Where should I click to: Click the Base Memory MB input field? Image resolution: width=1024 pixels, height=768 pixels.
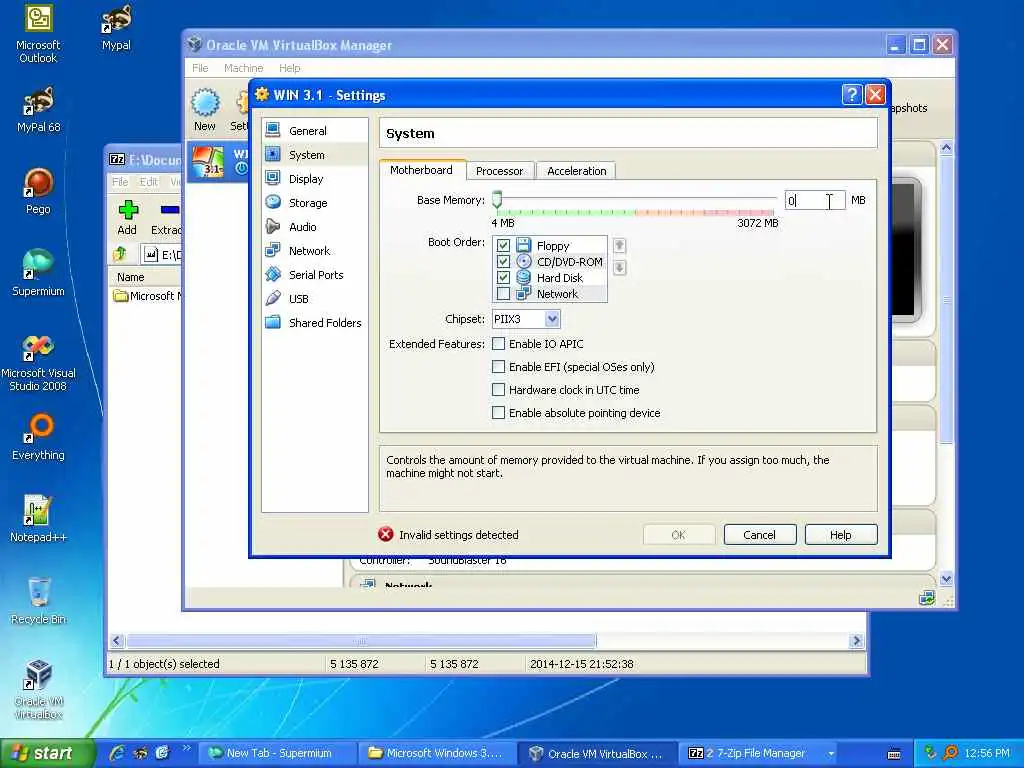[814, 200]
